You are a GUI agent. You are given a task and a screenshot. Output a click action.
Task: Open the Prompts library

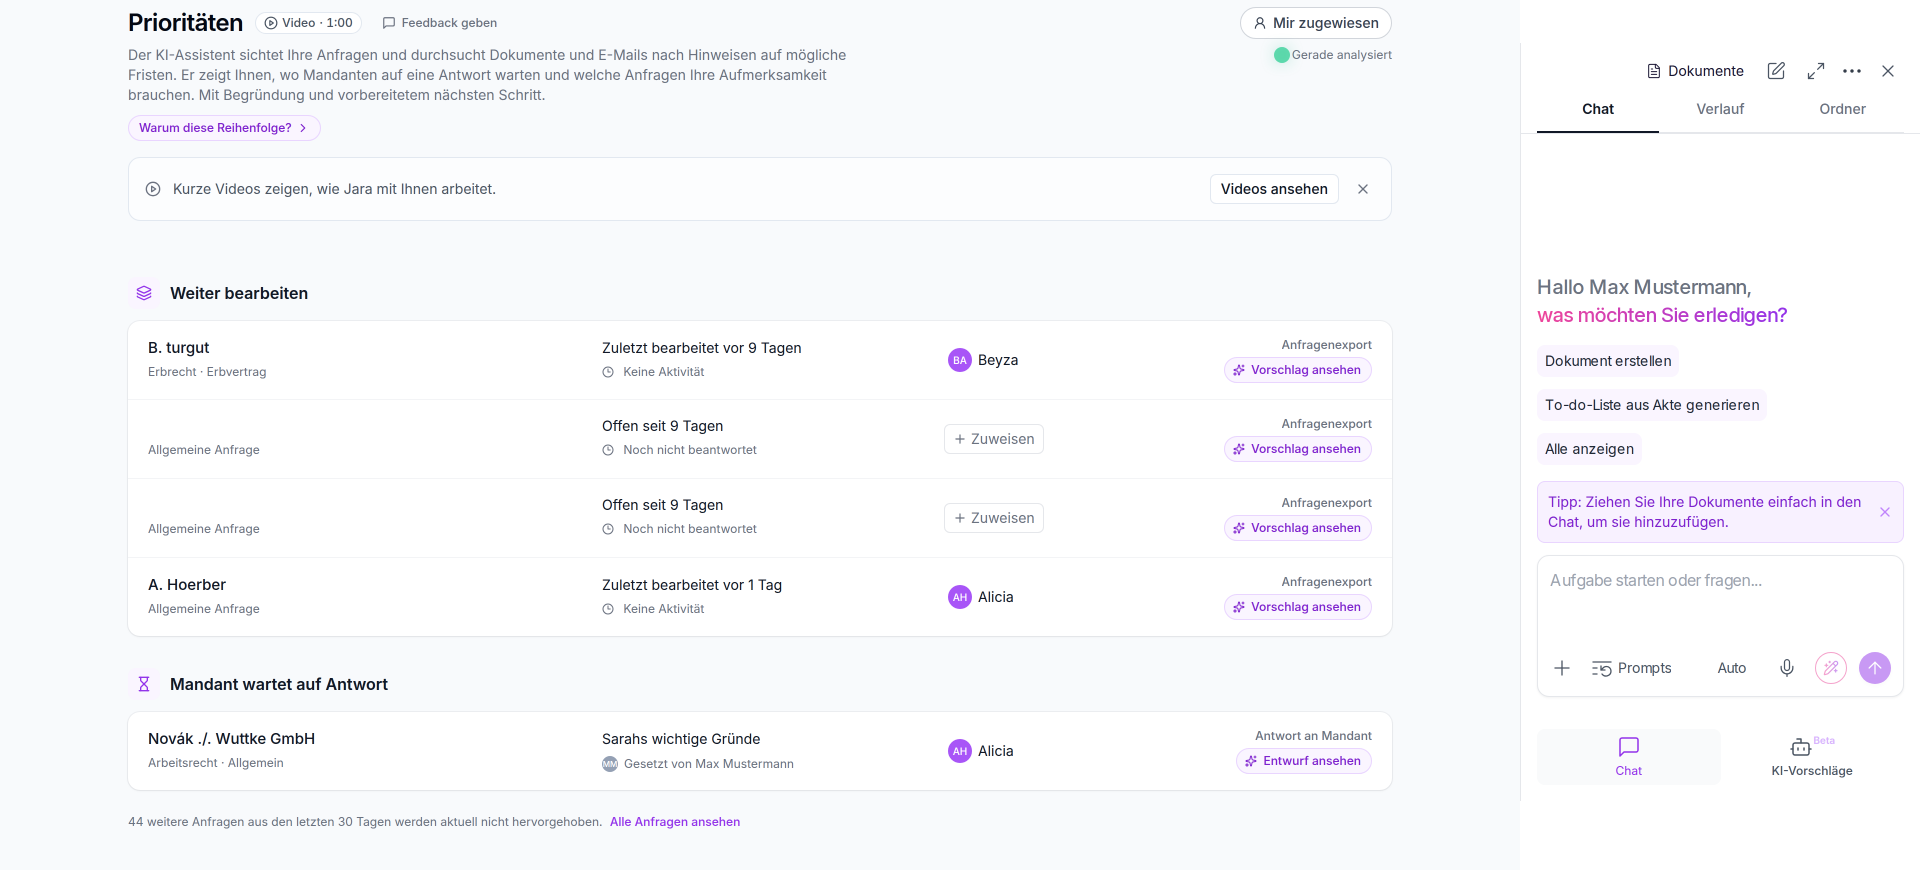[x=1632, y=668]
